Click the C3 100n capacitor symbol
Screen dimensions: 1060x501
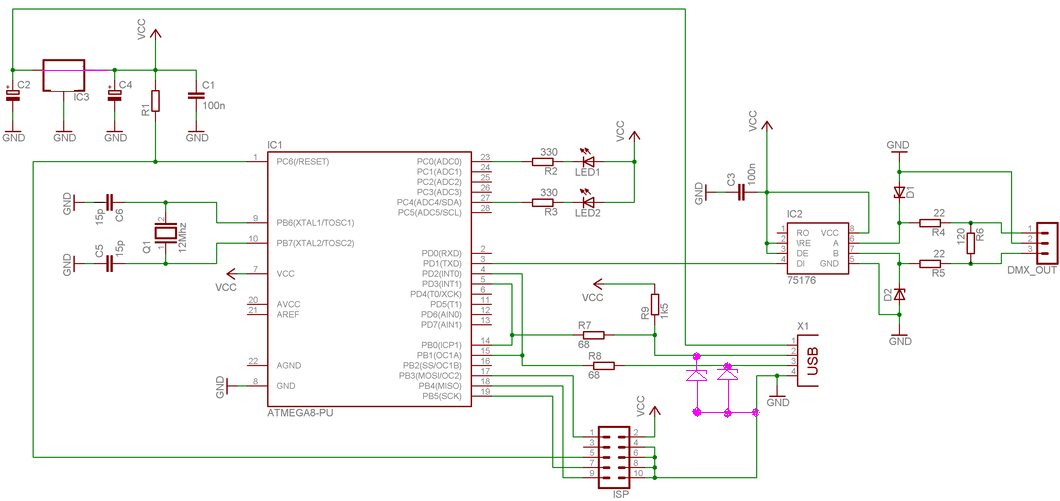coord(741,193)
